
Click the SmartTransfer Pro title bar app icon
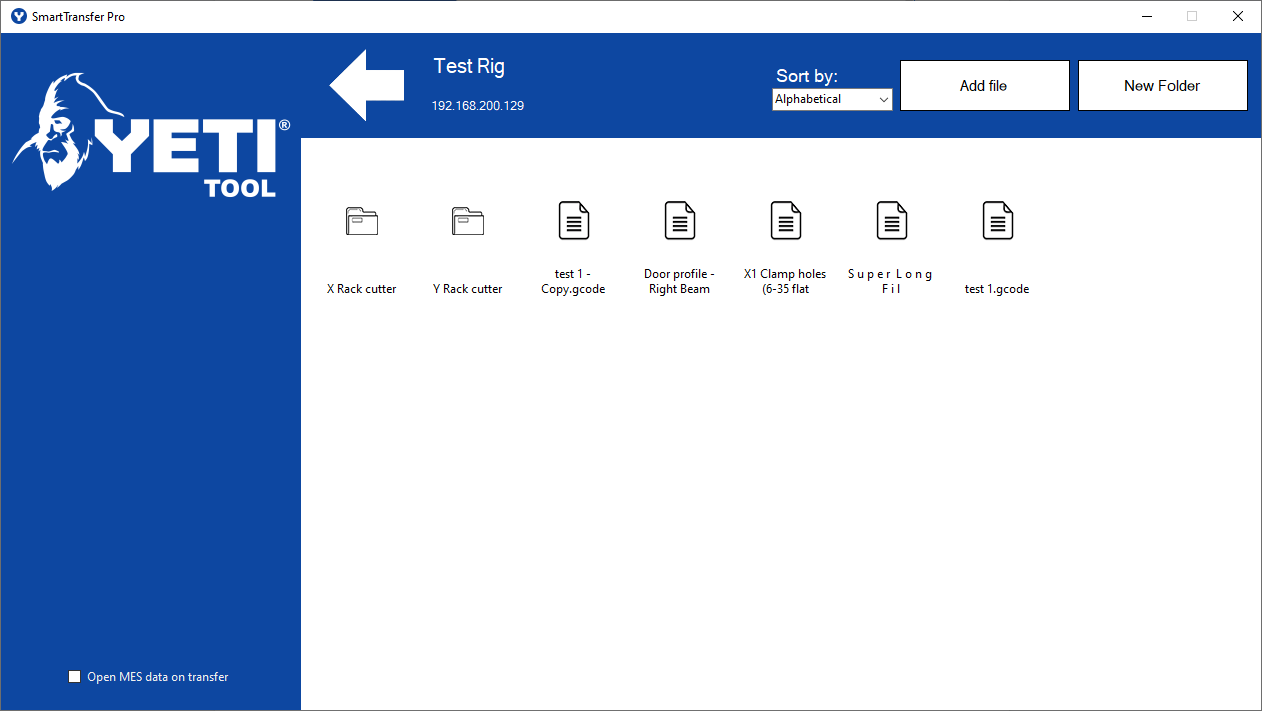pyautogui.click(x=18, y=16)
